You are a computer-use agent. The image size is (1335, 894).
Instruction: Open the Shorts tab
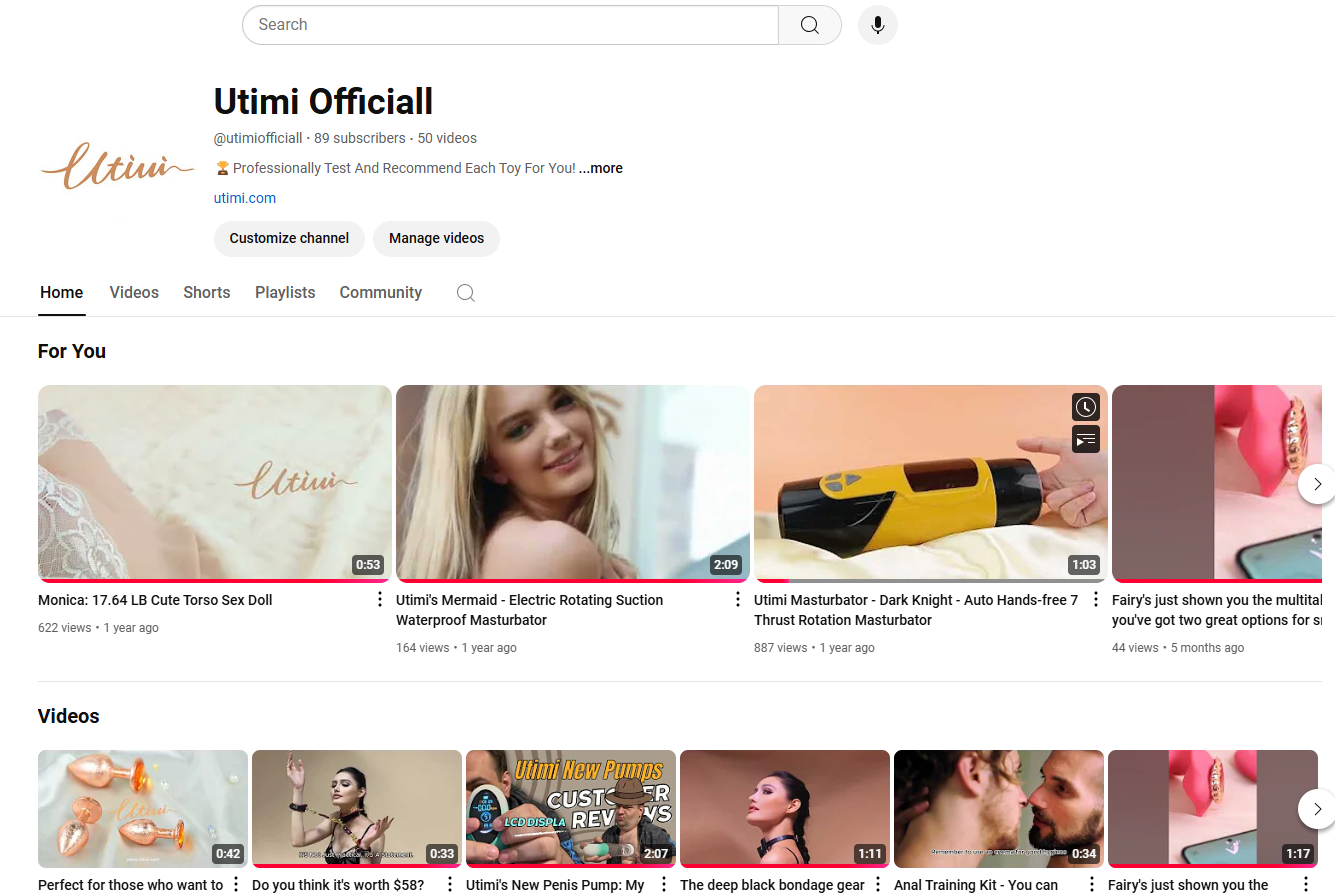[x=207, y=293]
